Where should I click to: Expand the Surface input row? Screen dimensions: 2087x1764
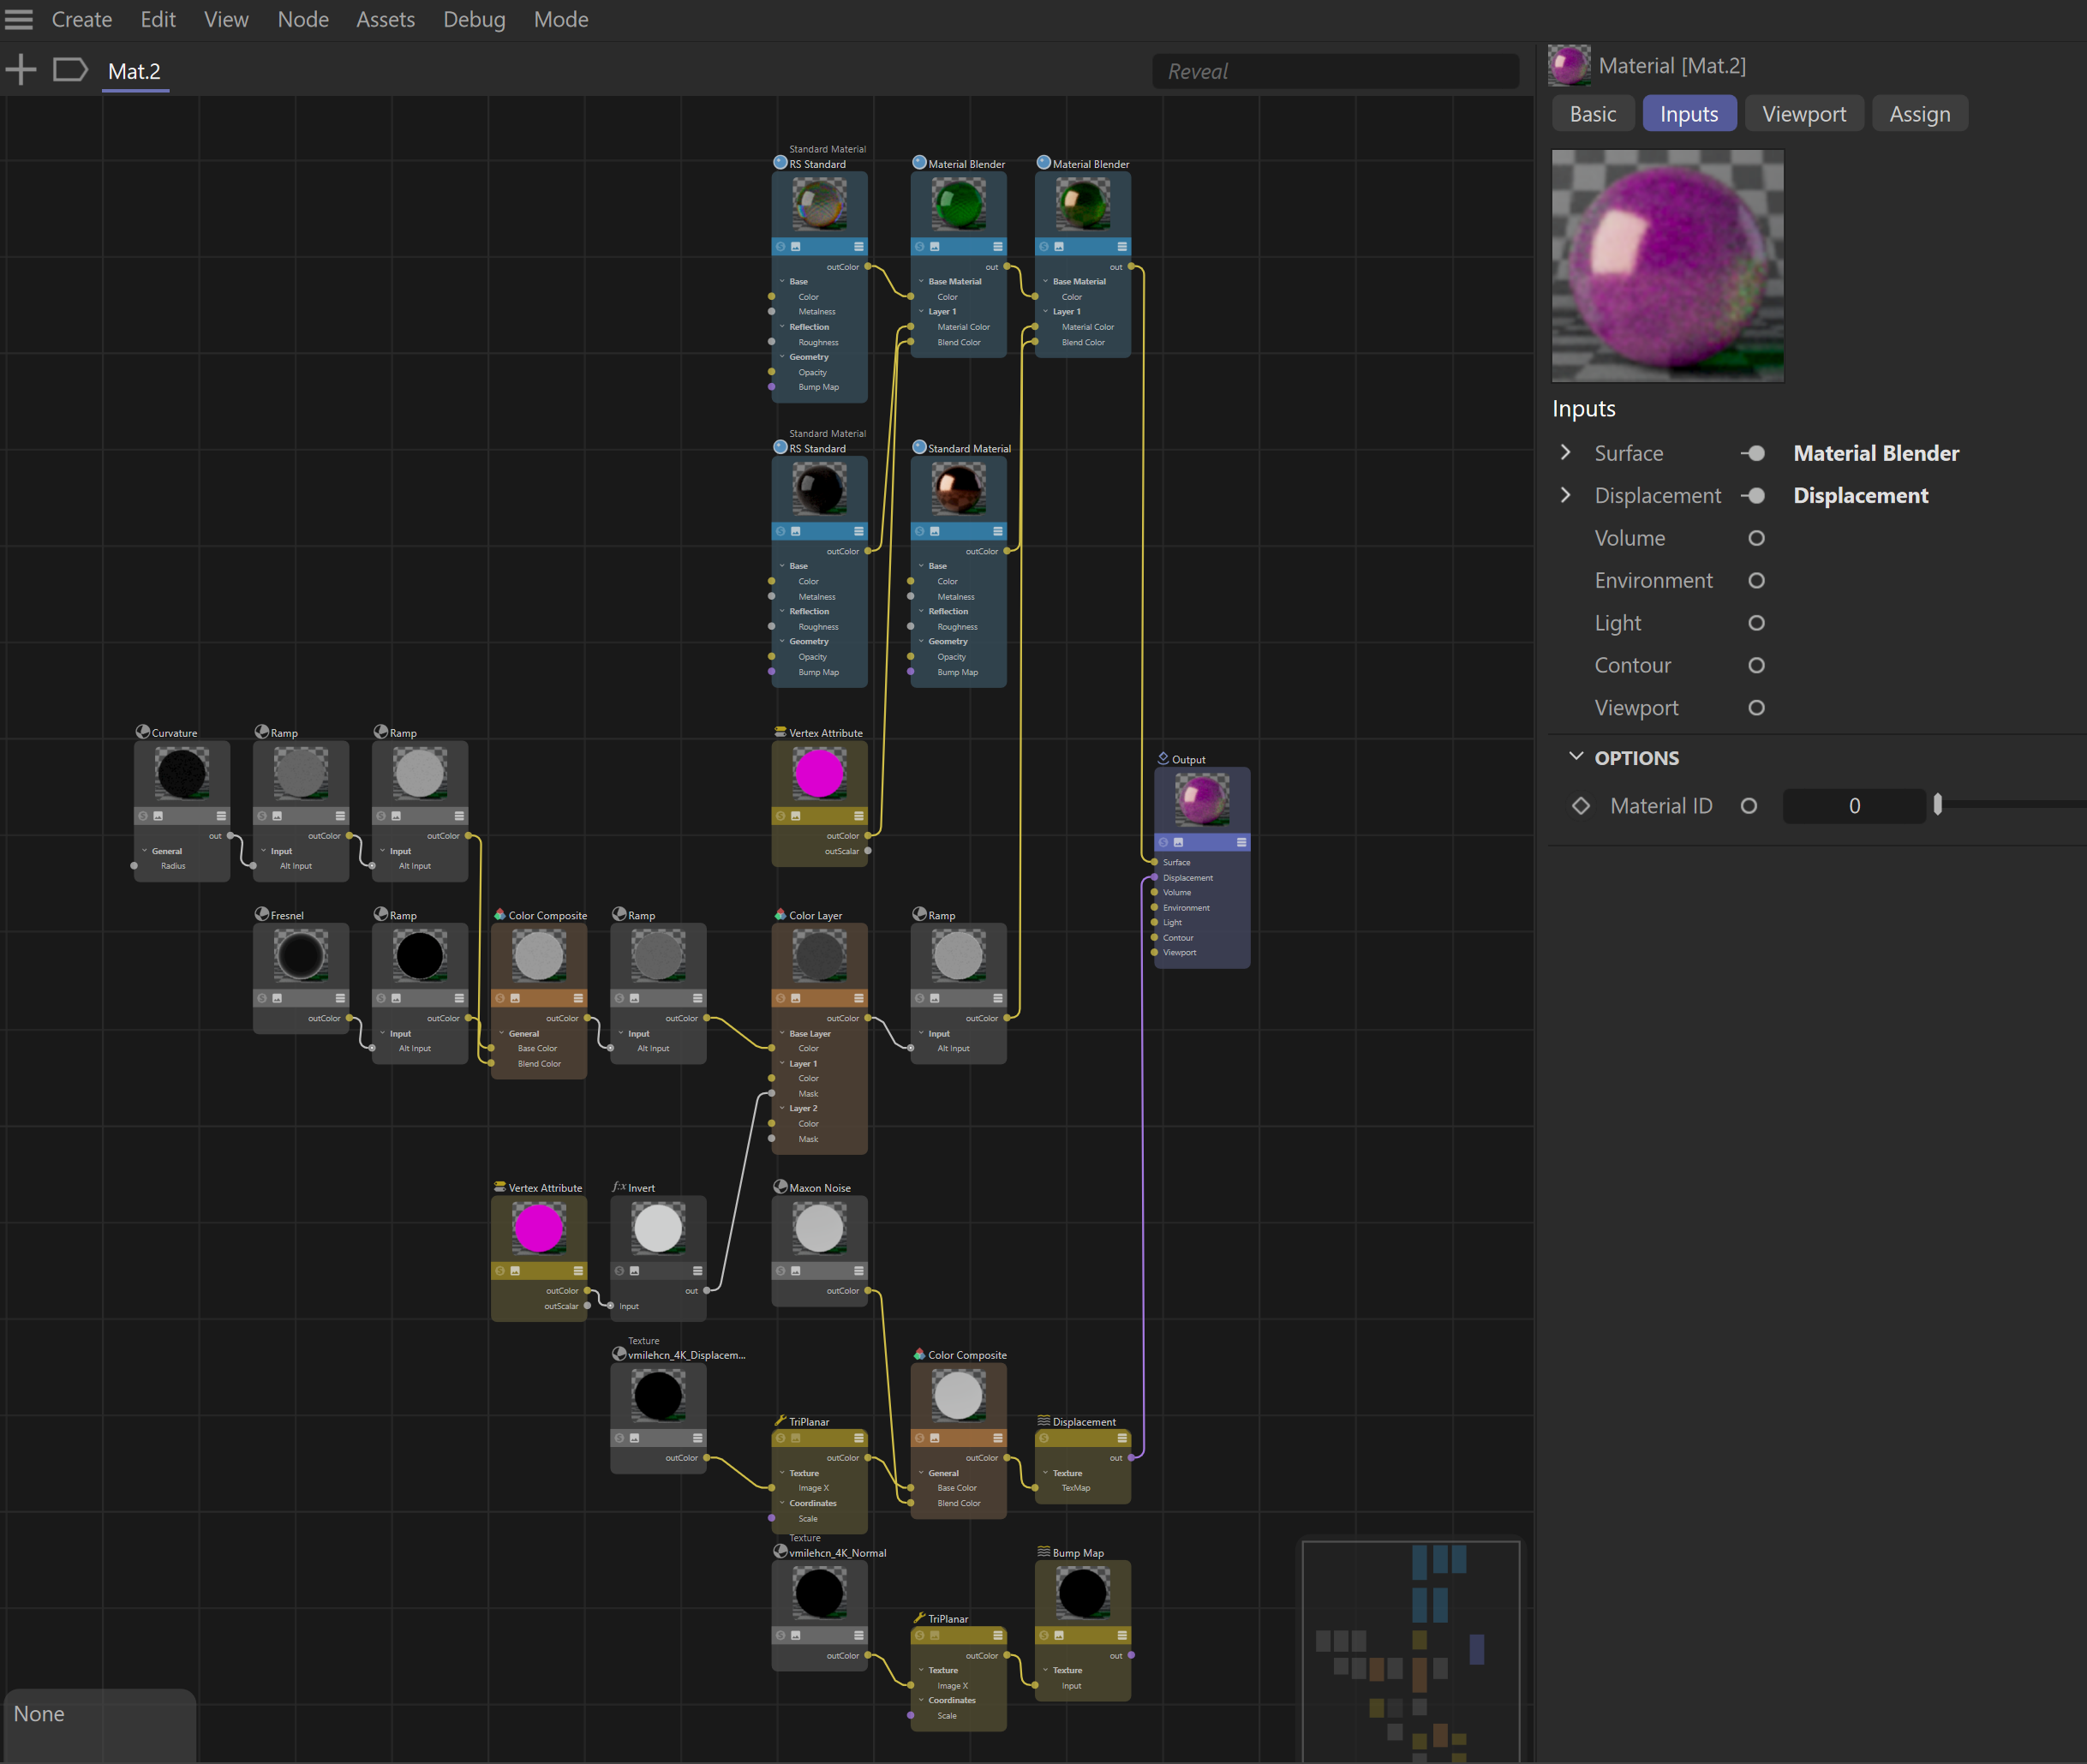click(x=1566, y=453)
